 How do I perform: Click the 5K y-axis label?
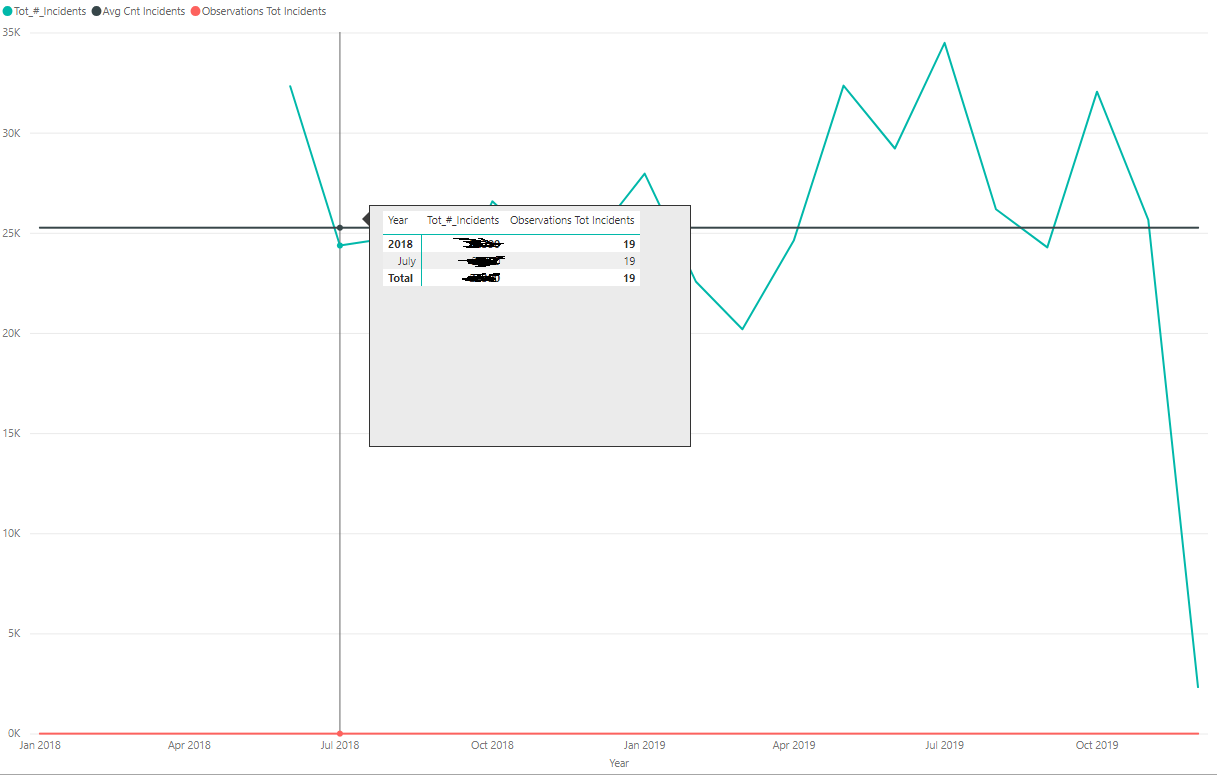(15, 633)
